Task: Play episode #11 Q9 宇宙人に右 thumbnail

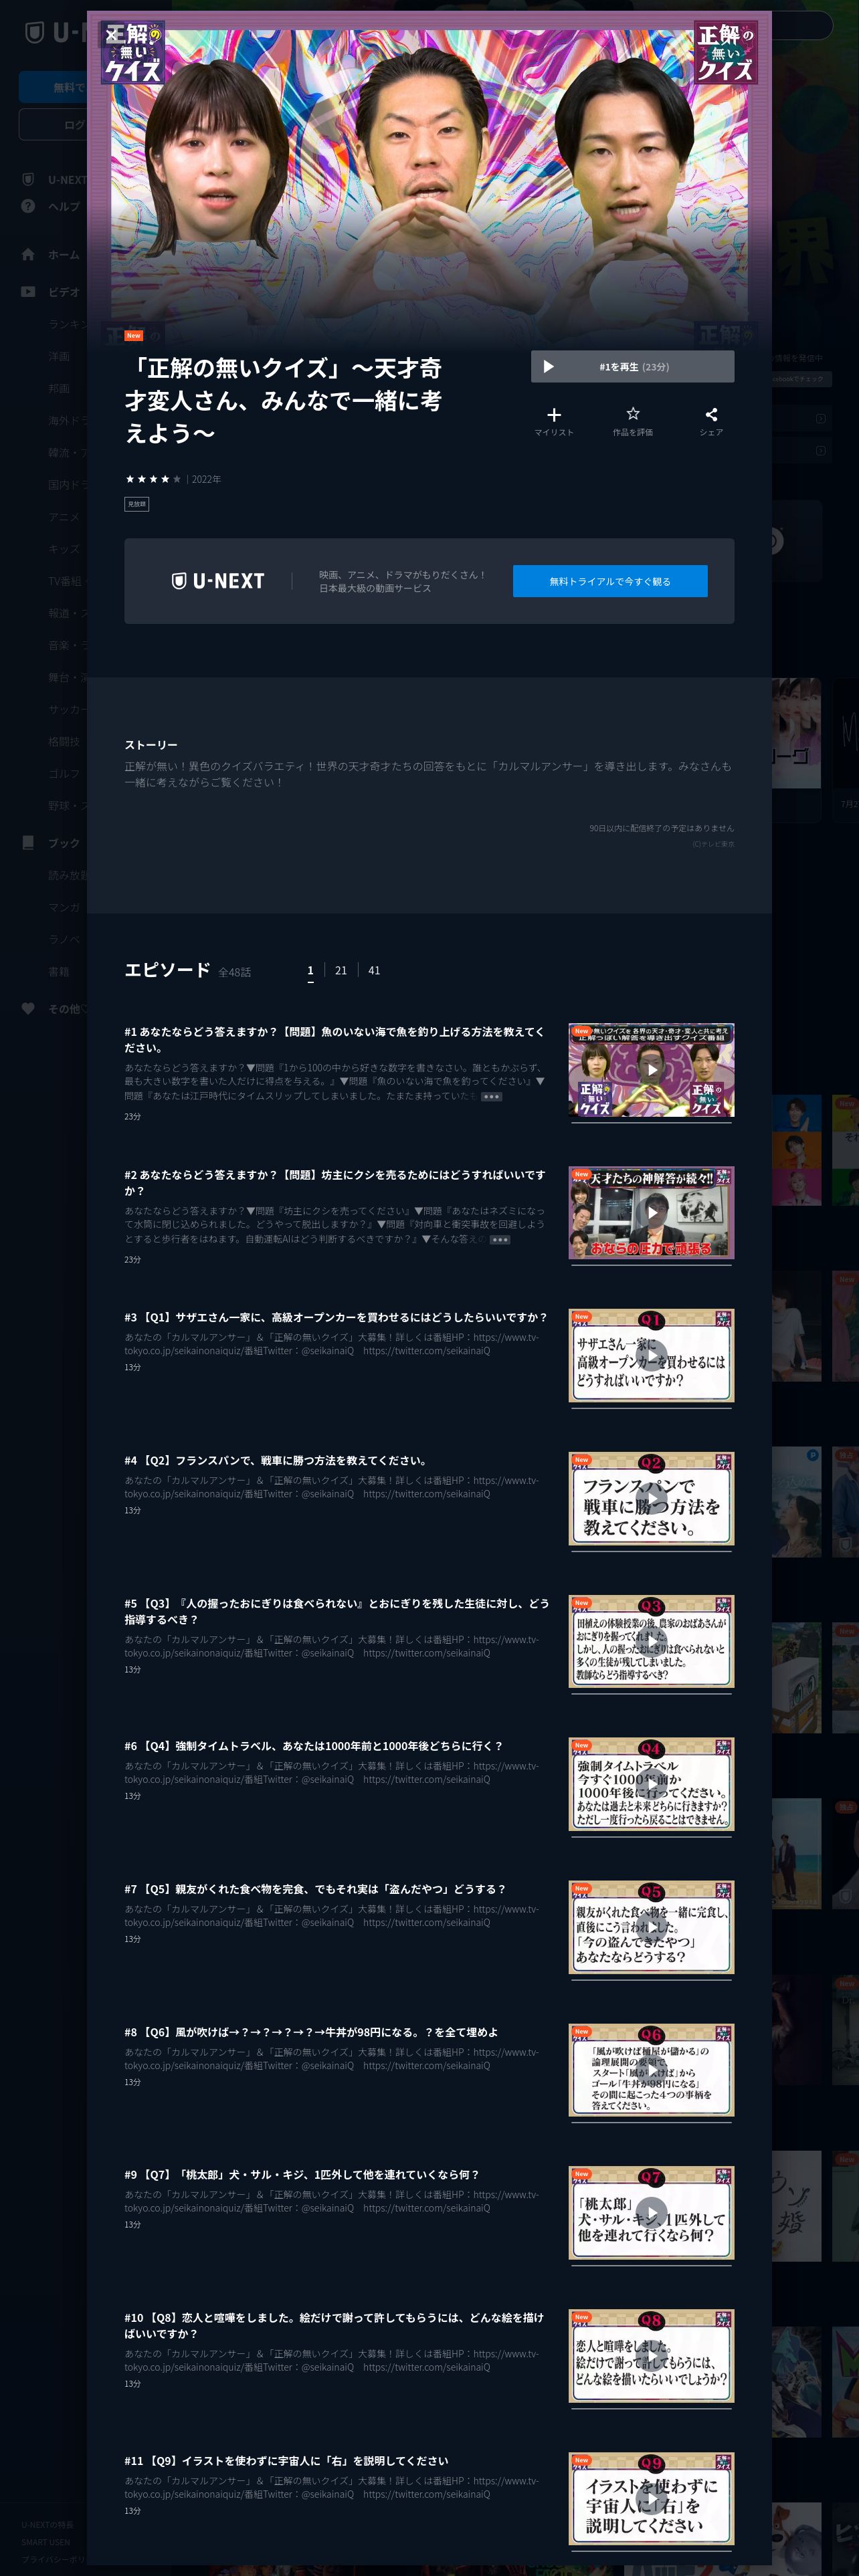Action: click(x=651, y=2499)
